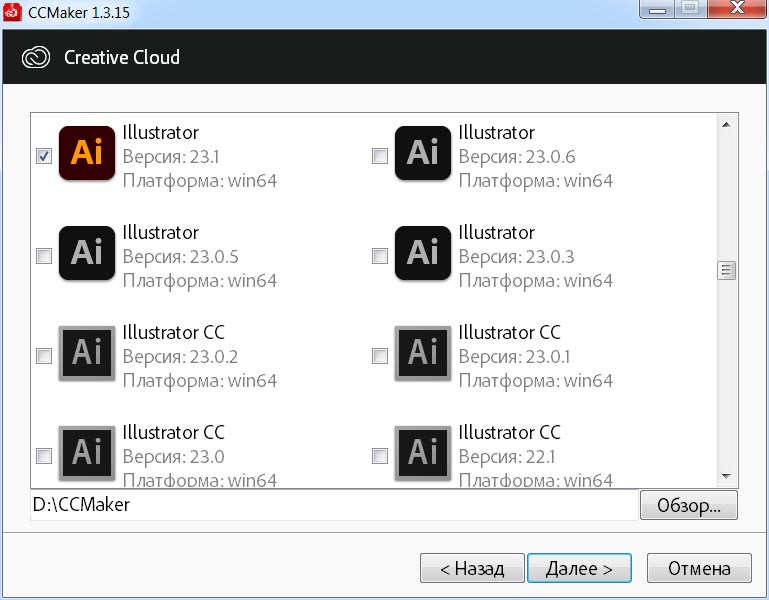
Task: Minimize the CCMaker window
Action: (657, 8)
